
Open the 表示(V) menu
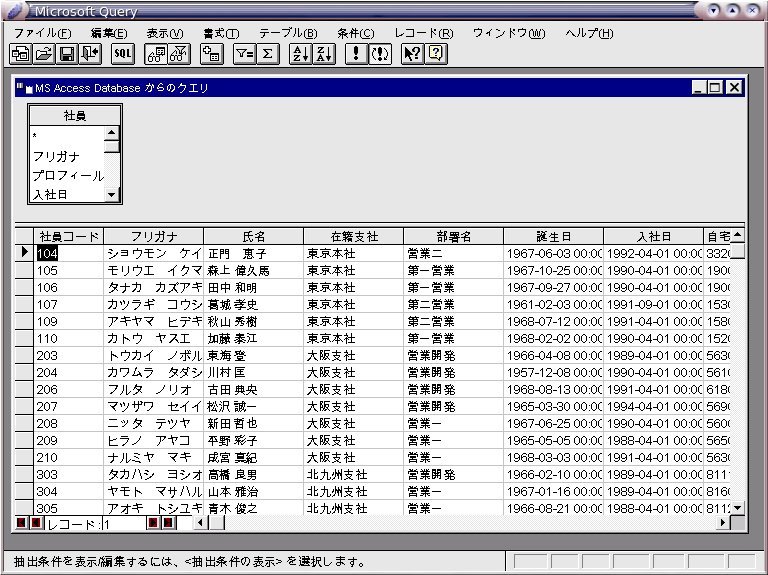click(165, 33)
